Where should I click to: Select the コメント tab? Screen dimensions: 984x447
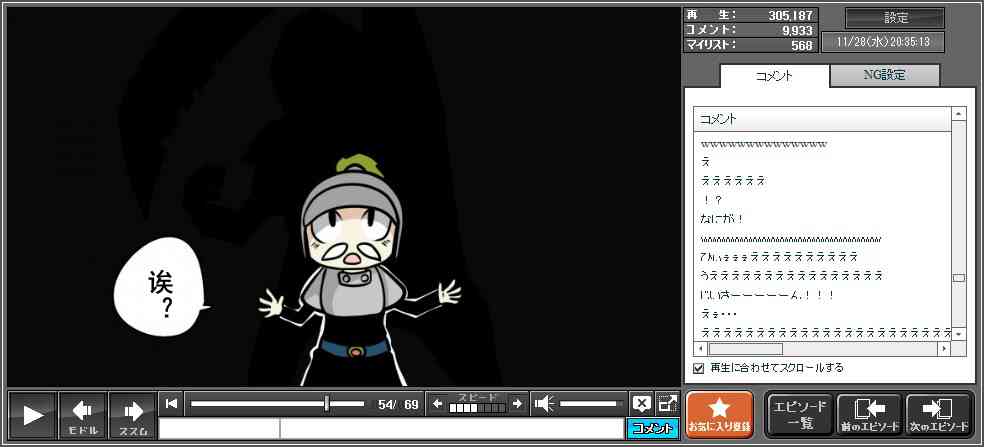(x=774, y=76)
